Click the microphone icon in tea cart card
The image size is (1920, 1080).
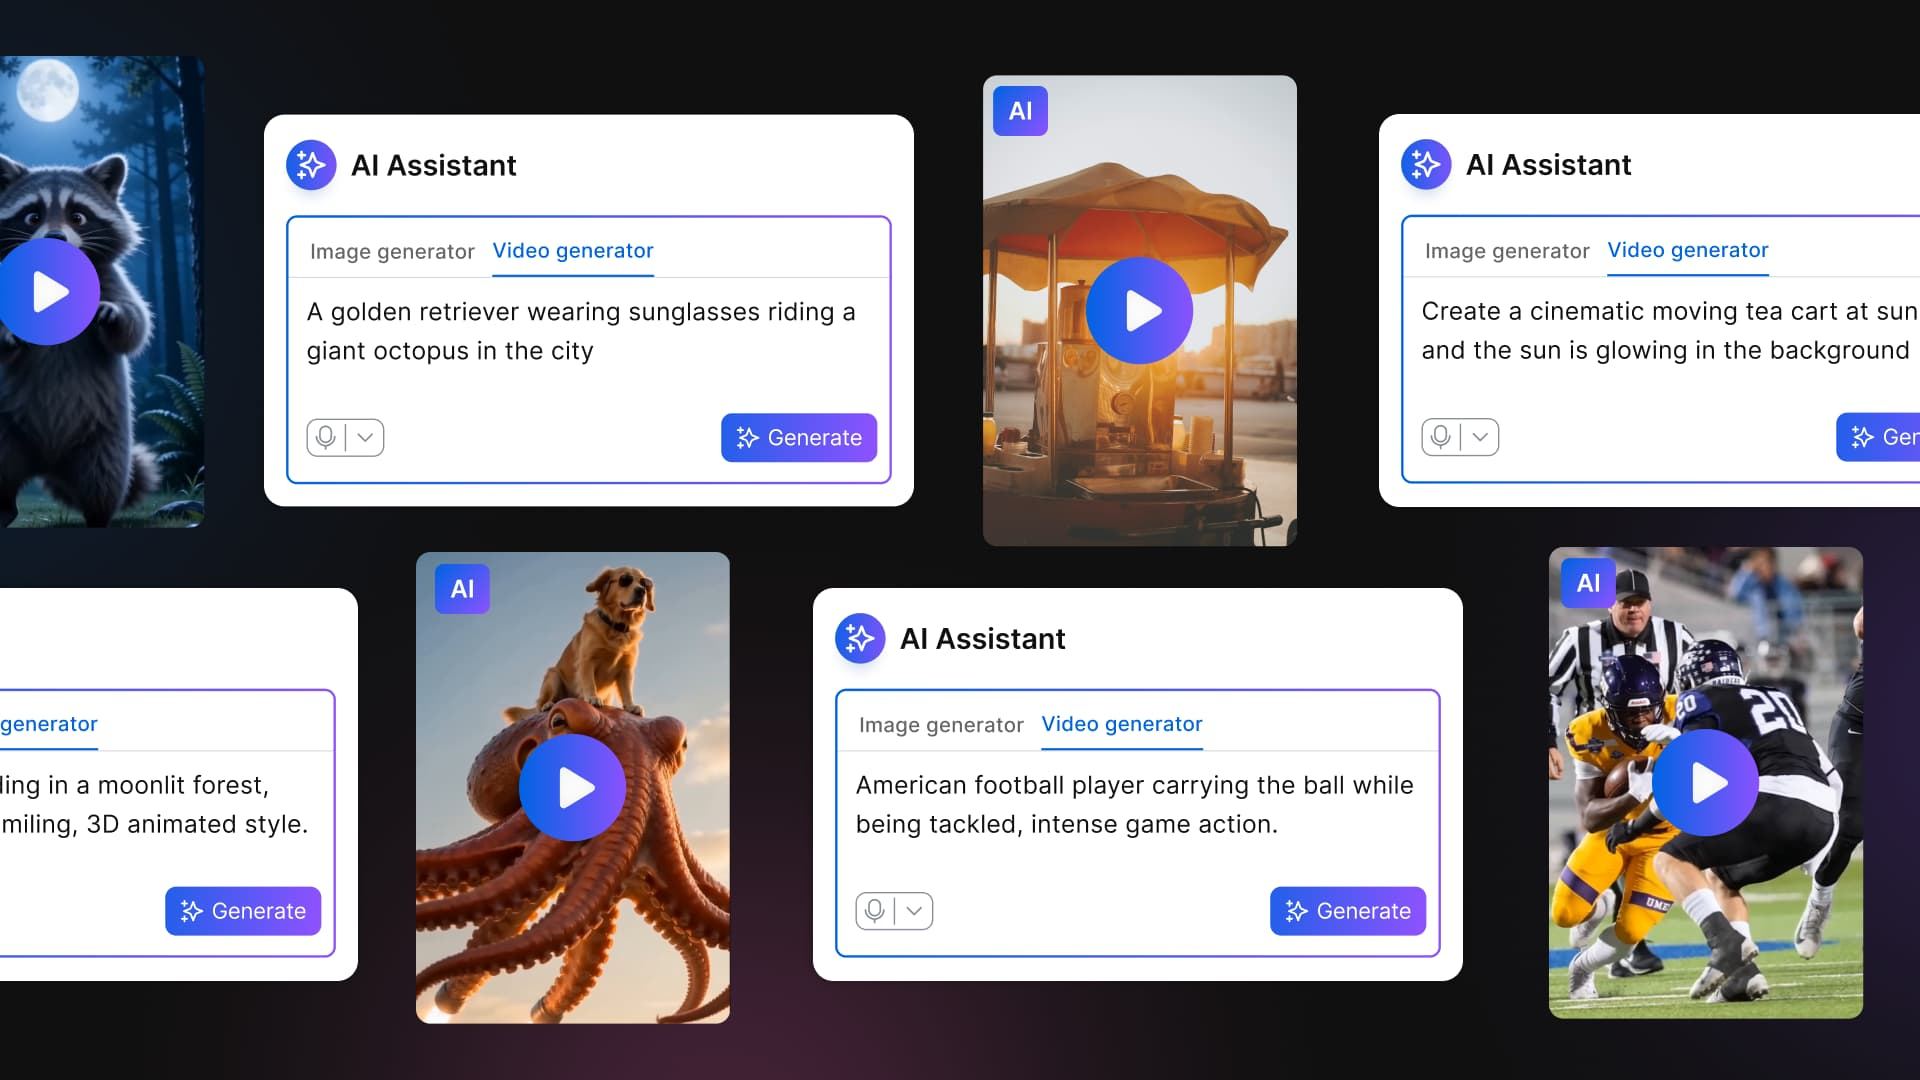tap(1441, 437)
